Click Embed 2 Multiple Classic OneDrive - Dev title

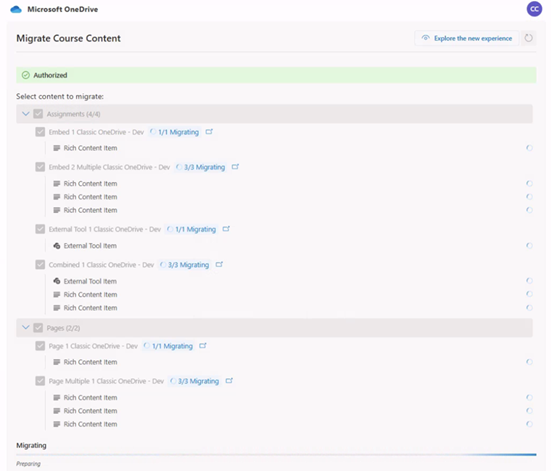tap(109, 167)
